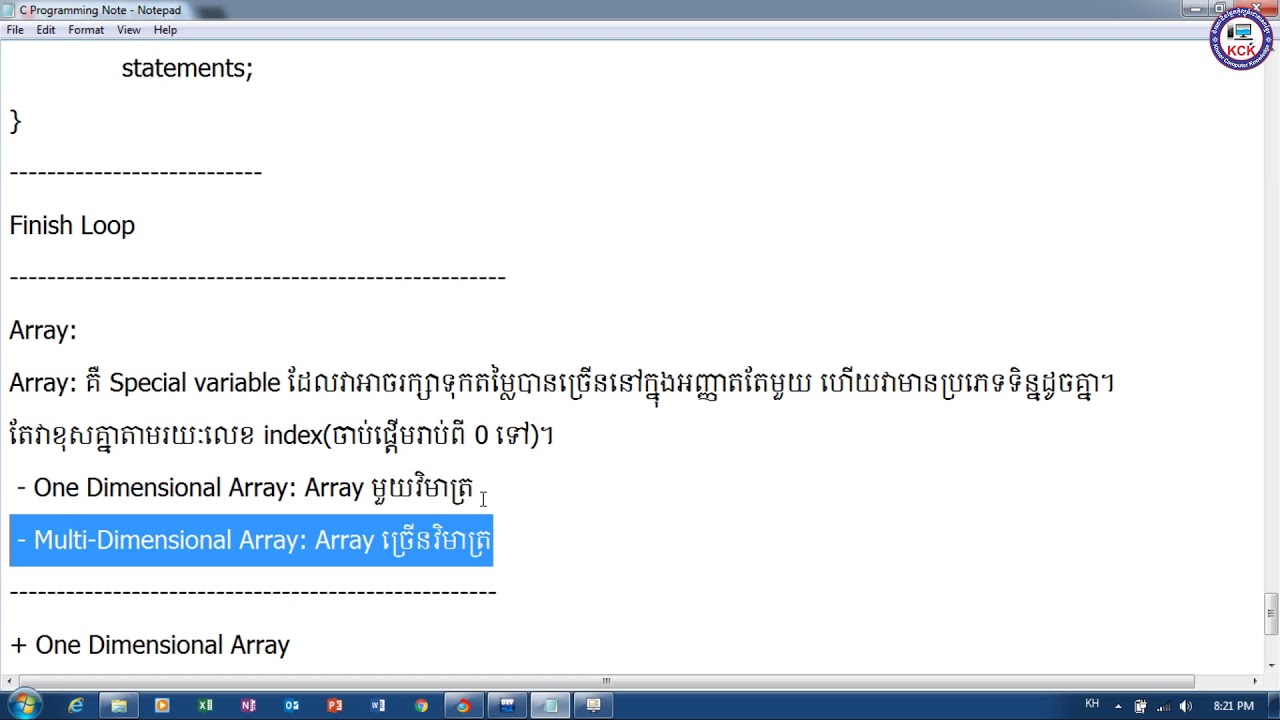Switch to the DEV-C++ taskbar window
This screenshot has height=720, width=1280.
point(507,706)
